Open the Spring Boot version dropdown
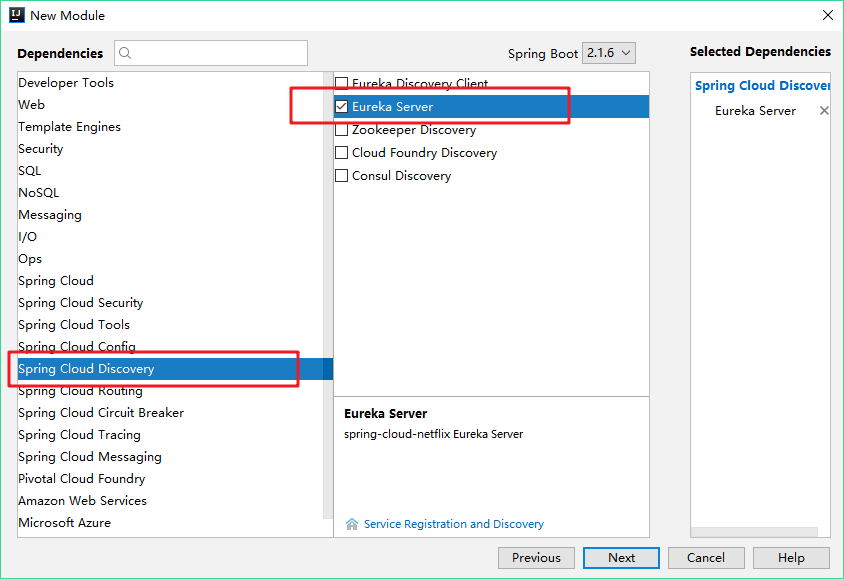This screenshot has height=579, width=844. pos(609,53)
